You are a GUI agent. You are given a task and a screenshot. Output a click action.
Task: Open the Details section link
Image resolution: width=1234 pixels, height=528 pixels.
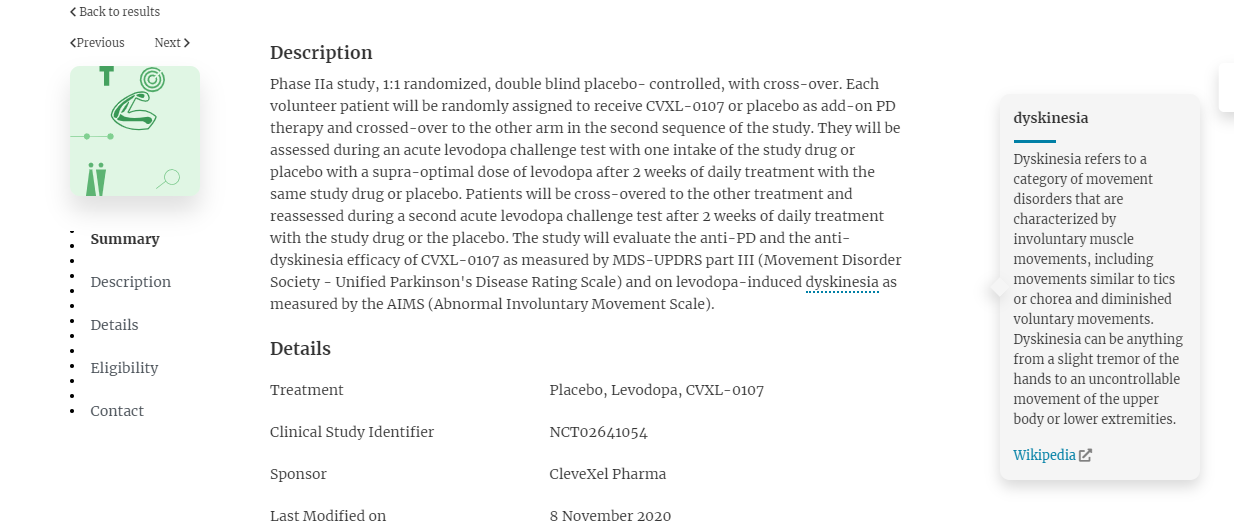tap(115, 325)
